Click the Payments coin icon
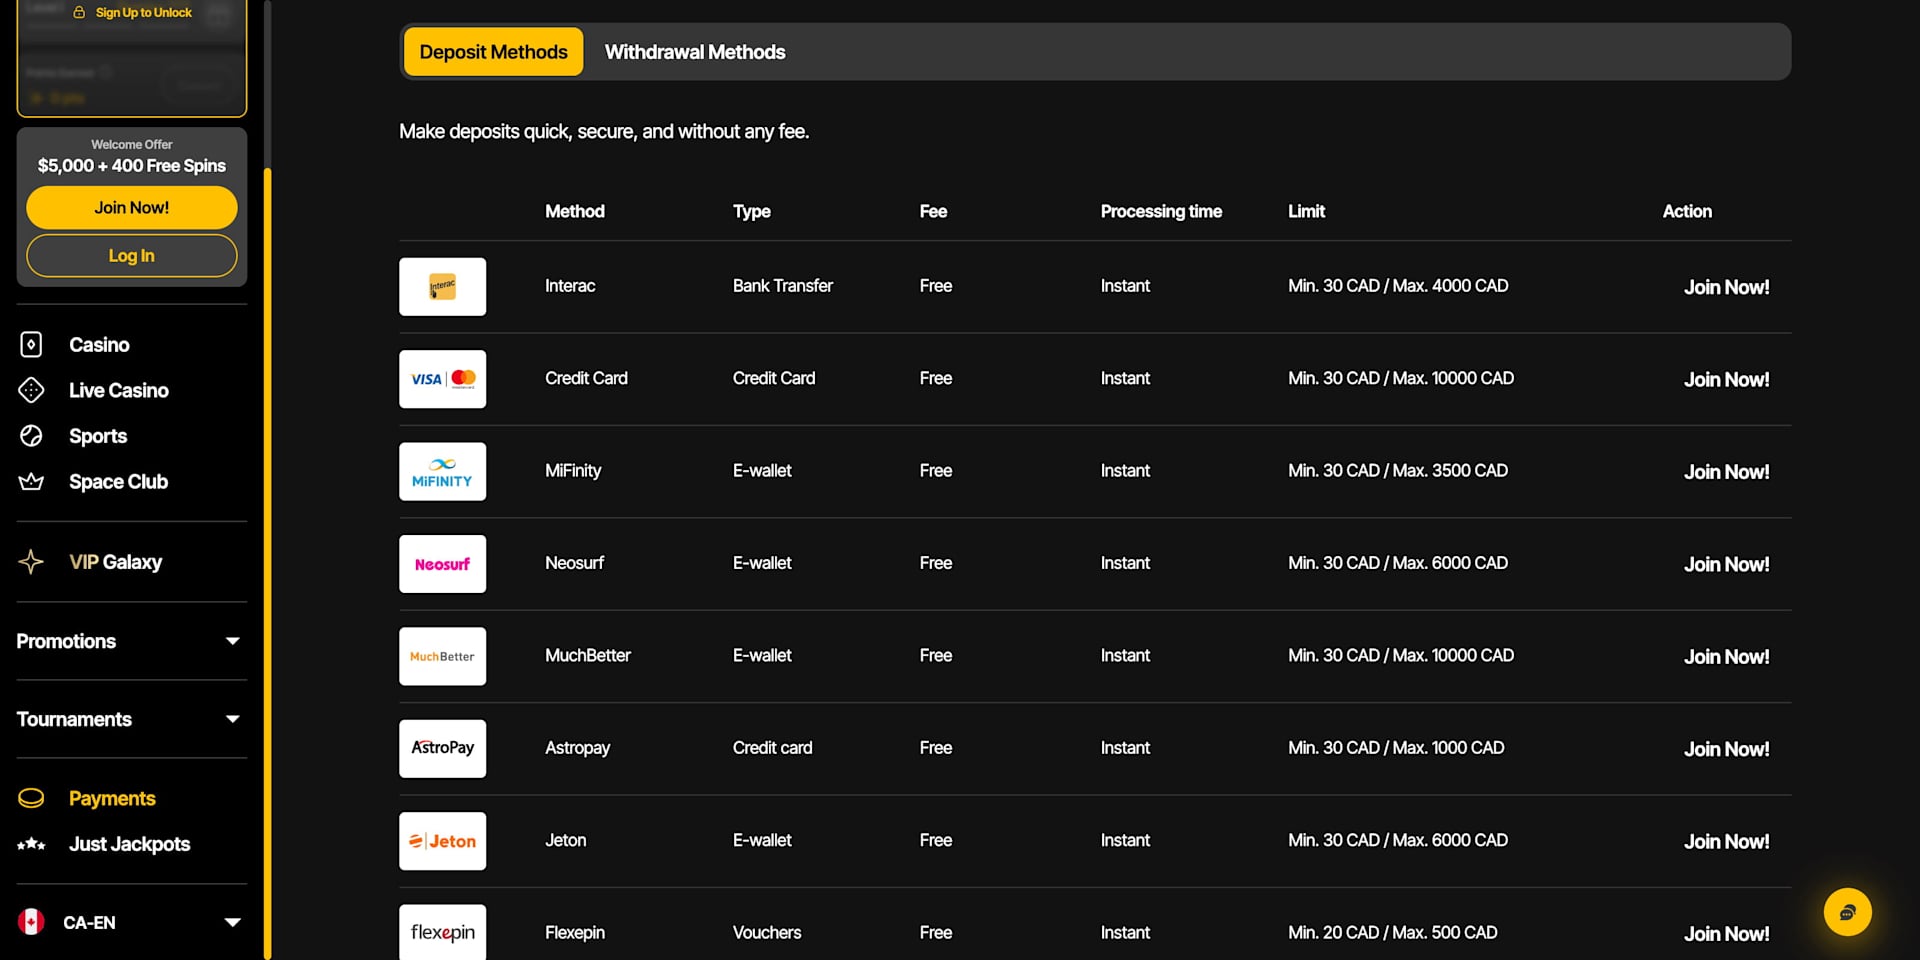1920x960 pixels. click(x=31, y=798)
